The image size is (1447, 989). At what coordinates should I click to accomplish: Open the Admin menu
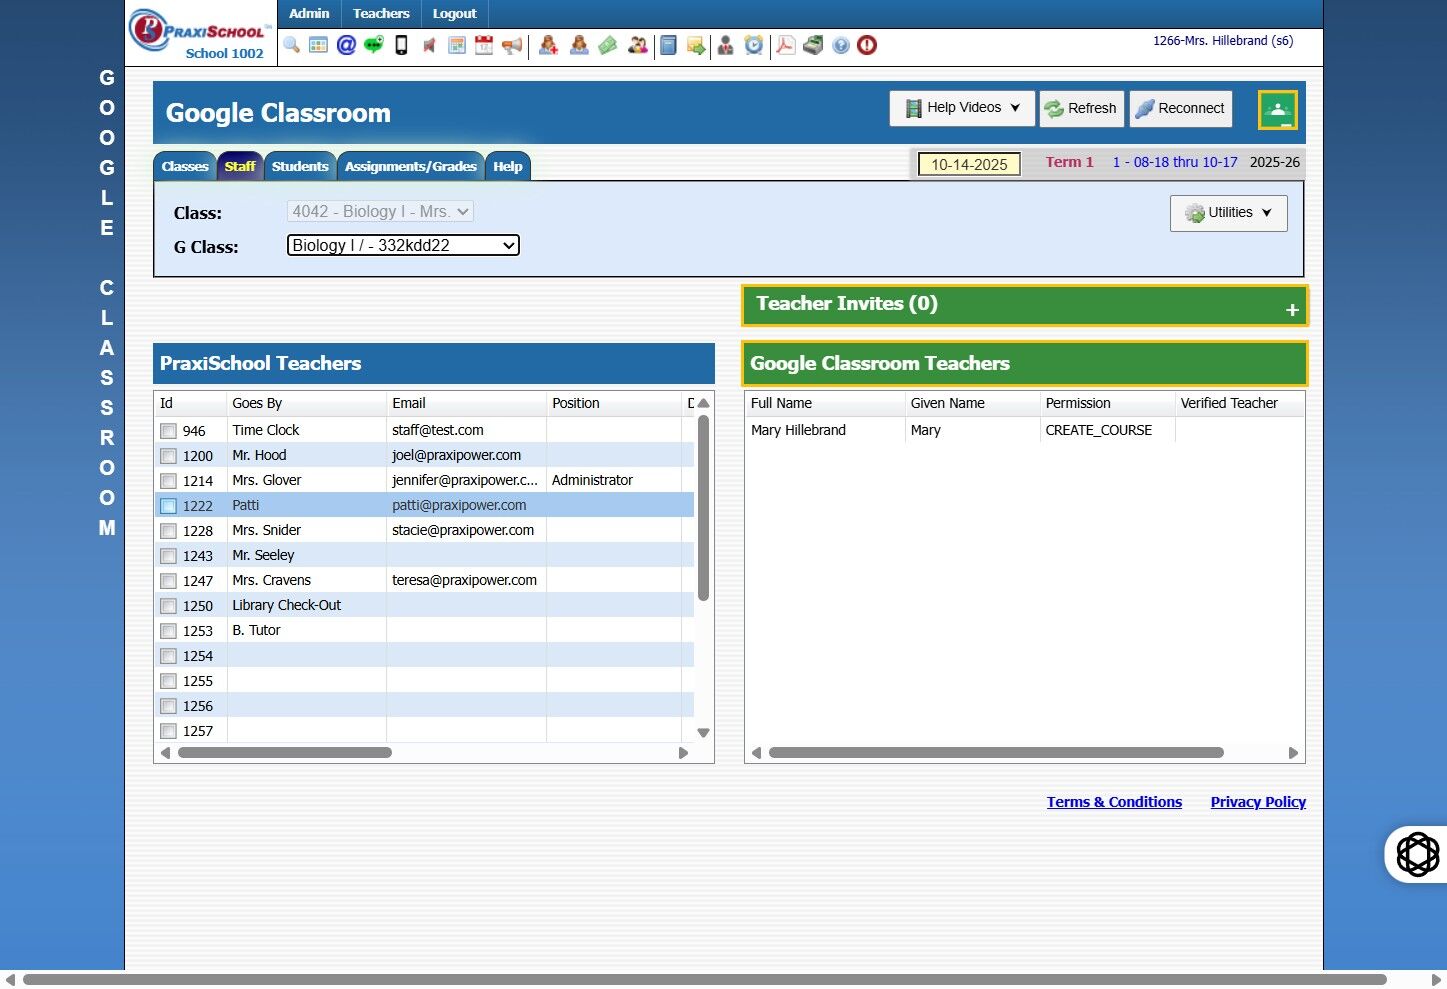tap(309, 14)
